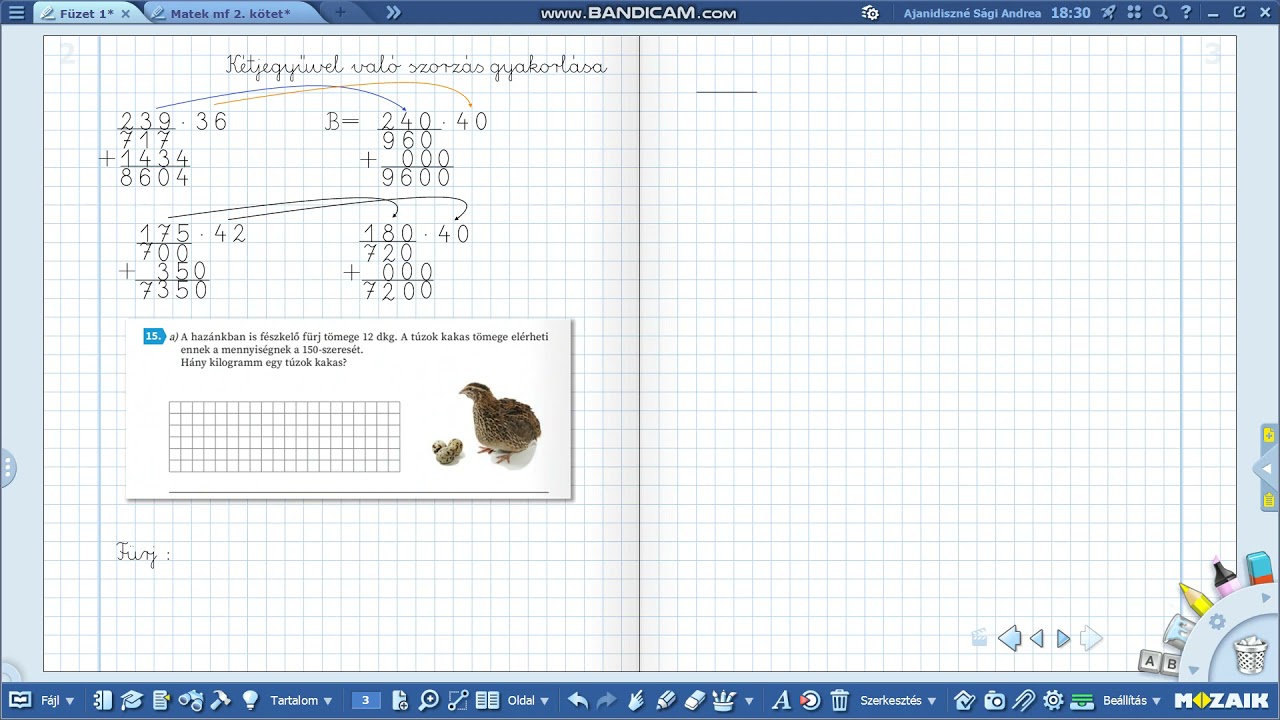Screen dimensions: 1280x720
Task: Expand the drawing tools dropdown arrow
Action: (749, 702)
